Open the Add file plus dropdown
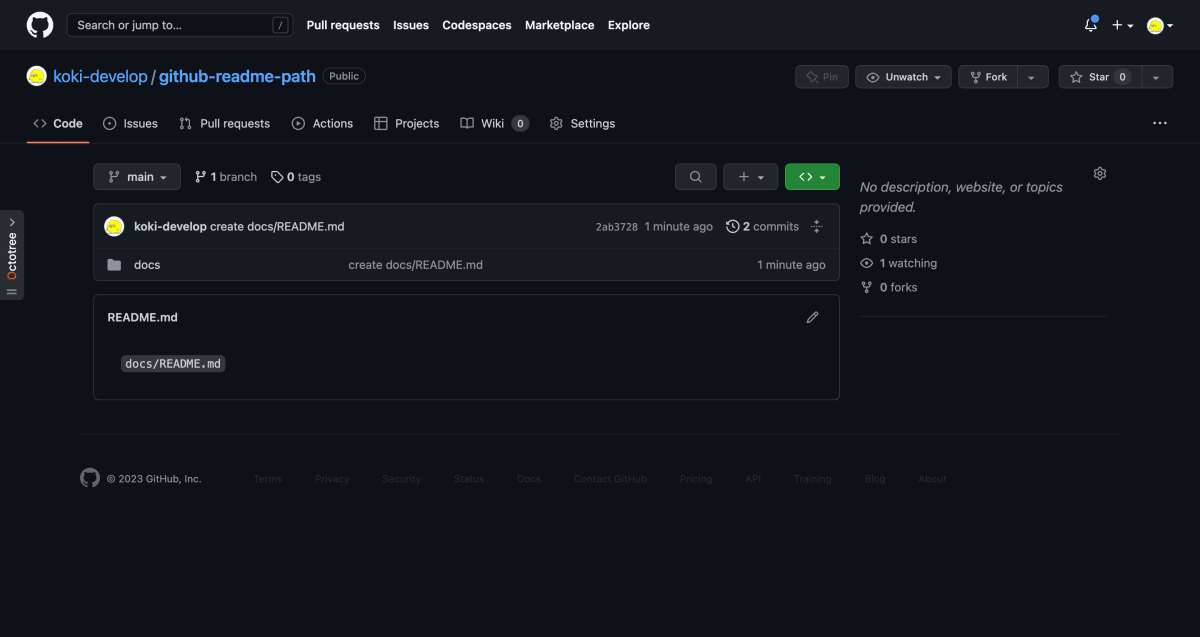 pos(751,177)
